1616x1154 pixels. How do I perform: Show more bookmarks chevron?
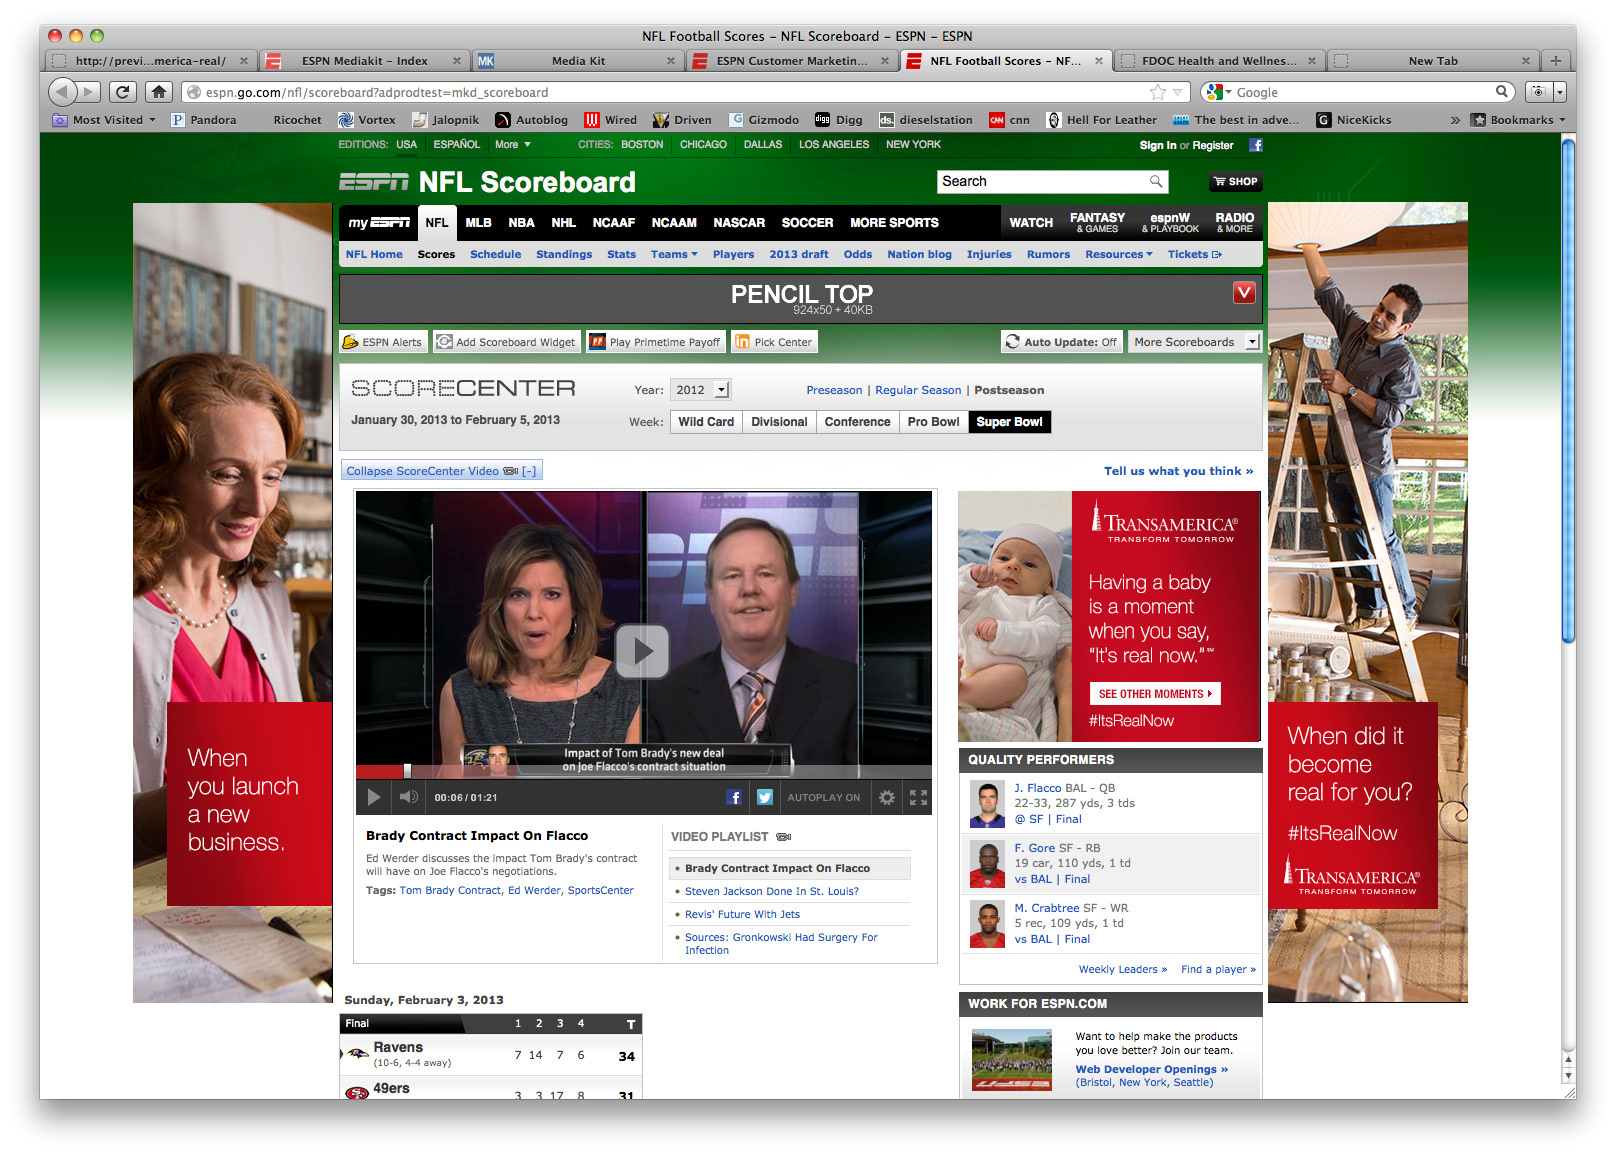point(1455,120)
